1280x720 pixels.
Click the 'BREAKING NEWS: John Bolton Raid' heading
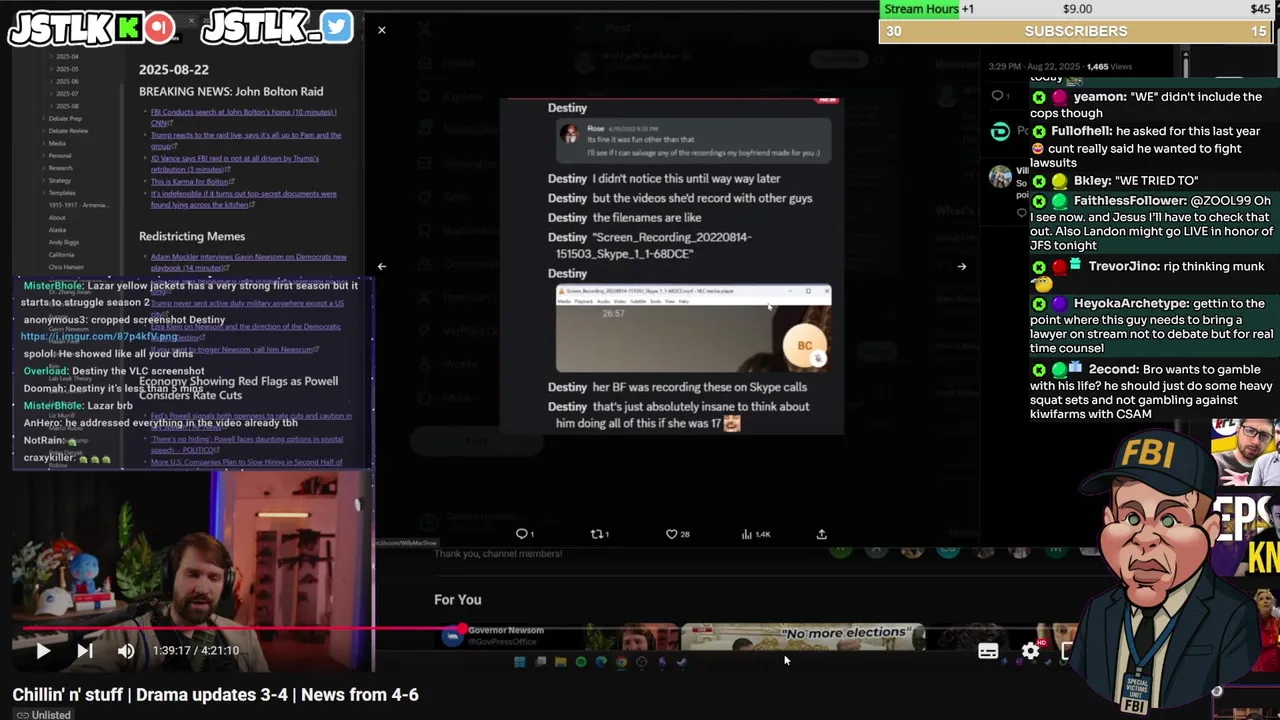[231, 91]
